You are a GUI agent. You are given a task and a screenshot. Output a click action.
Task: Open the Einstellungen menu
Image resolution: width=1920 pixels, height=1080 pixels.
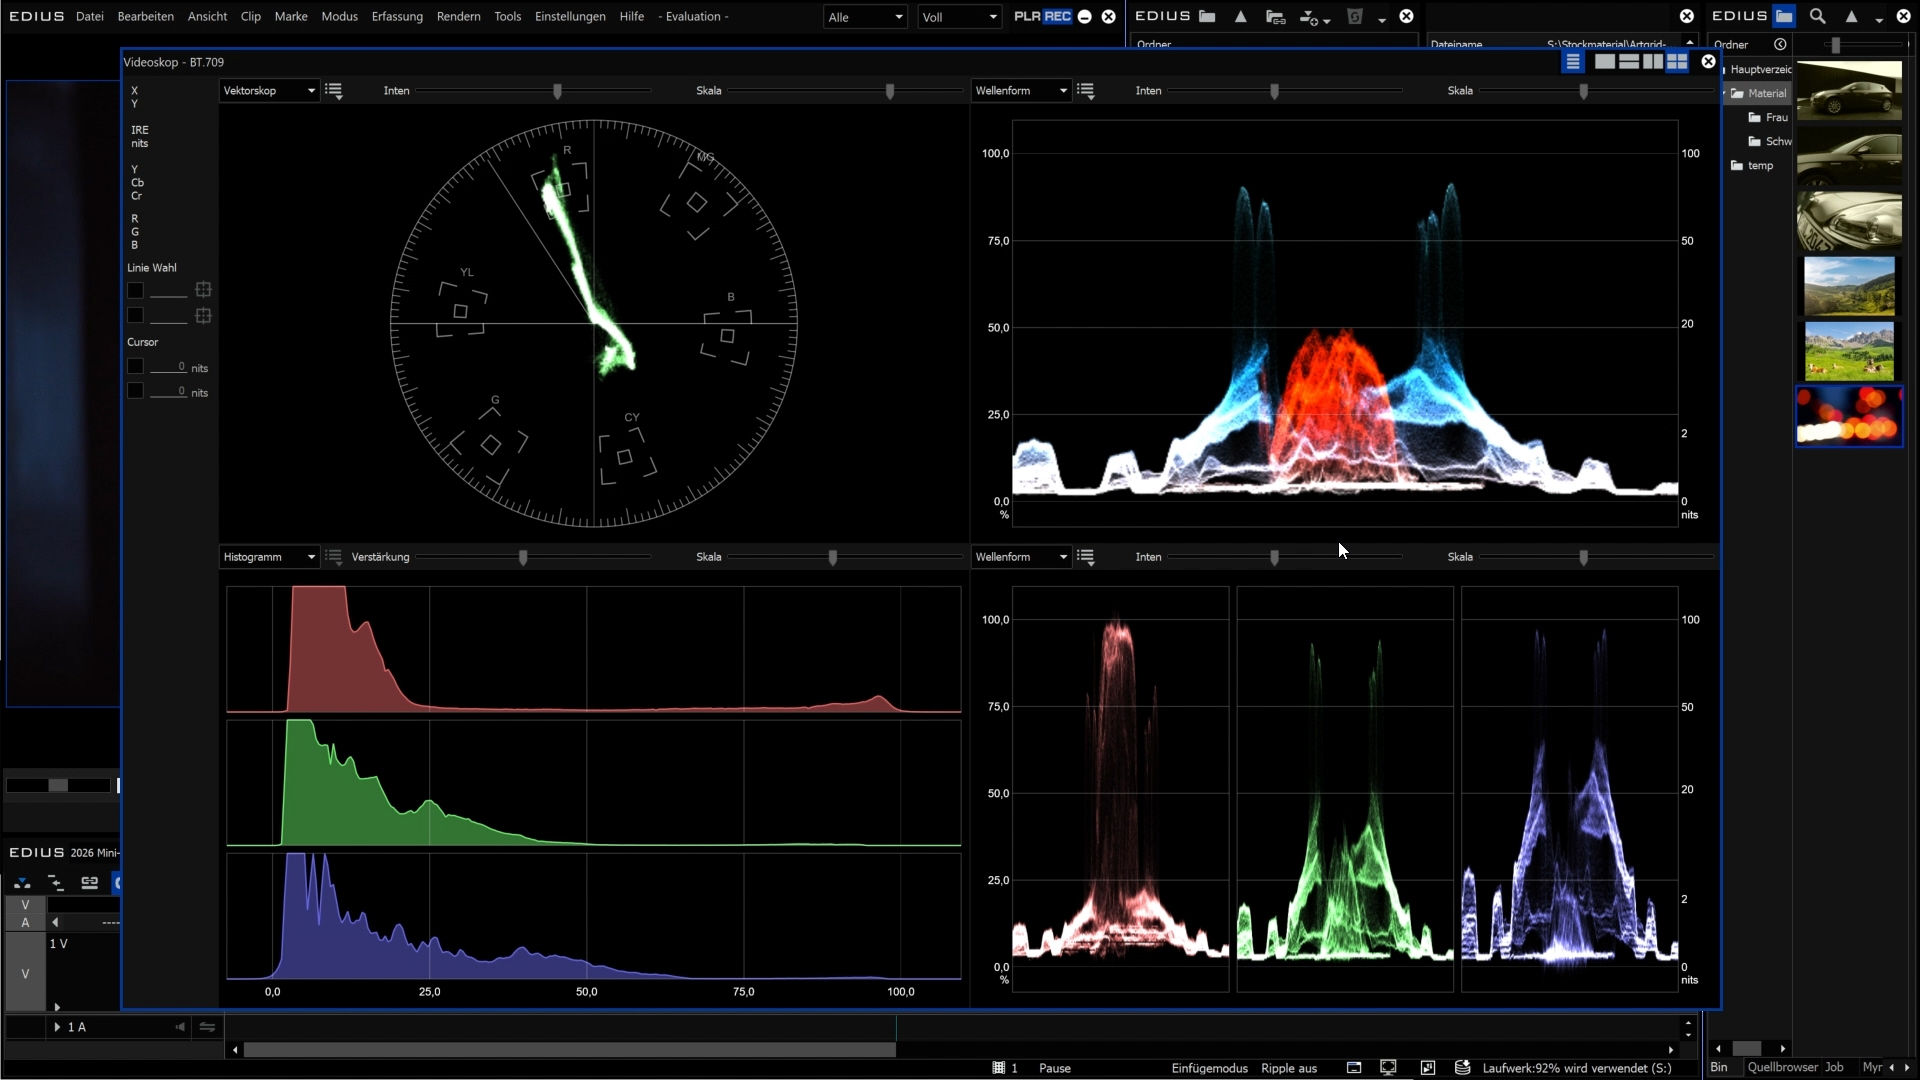pos(570,16)
